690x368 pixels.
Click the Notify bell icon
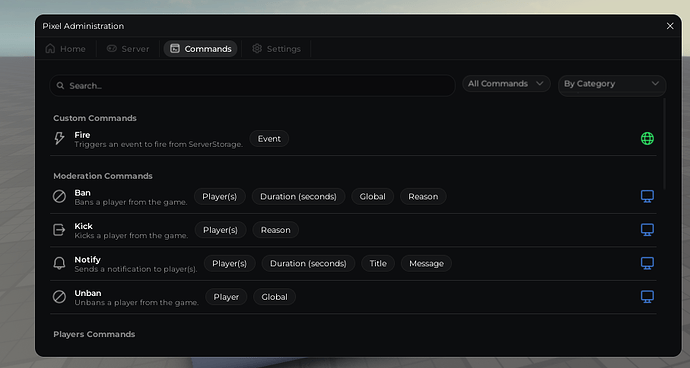59,263
